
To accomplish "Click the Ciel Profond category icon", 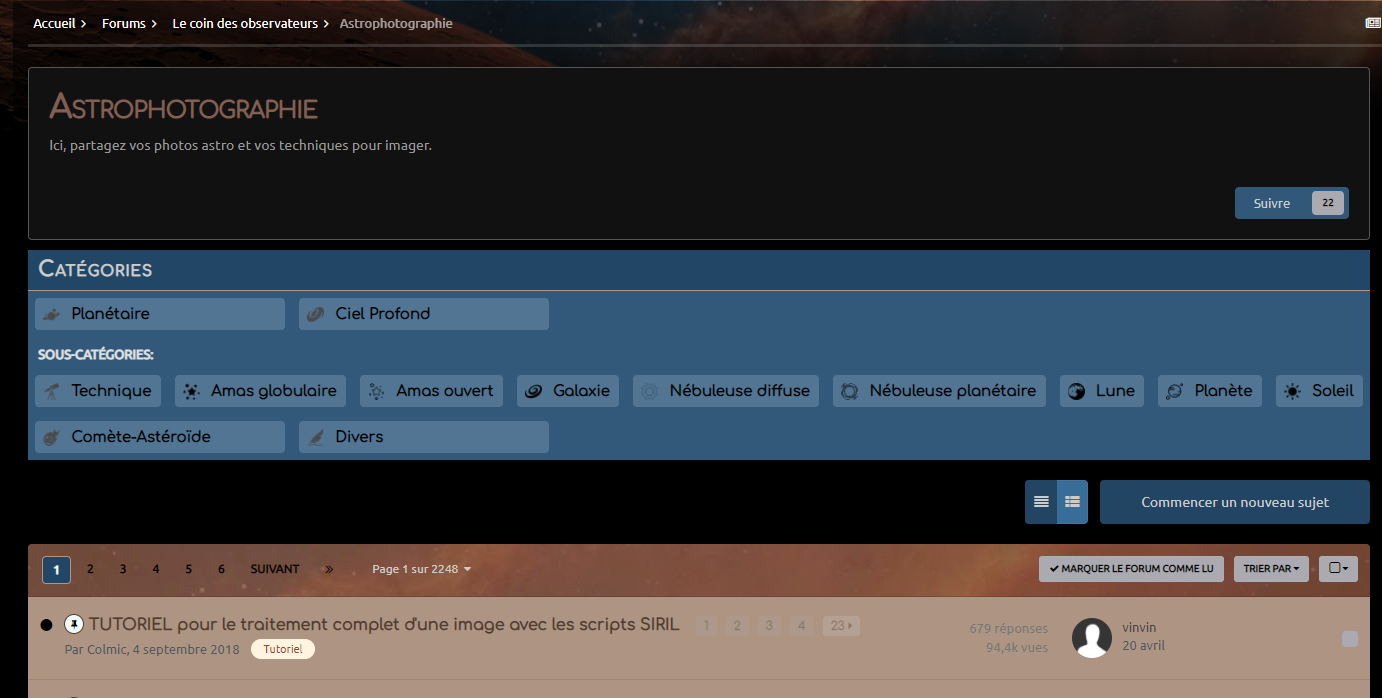I will click(315, 314).
